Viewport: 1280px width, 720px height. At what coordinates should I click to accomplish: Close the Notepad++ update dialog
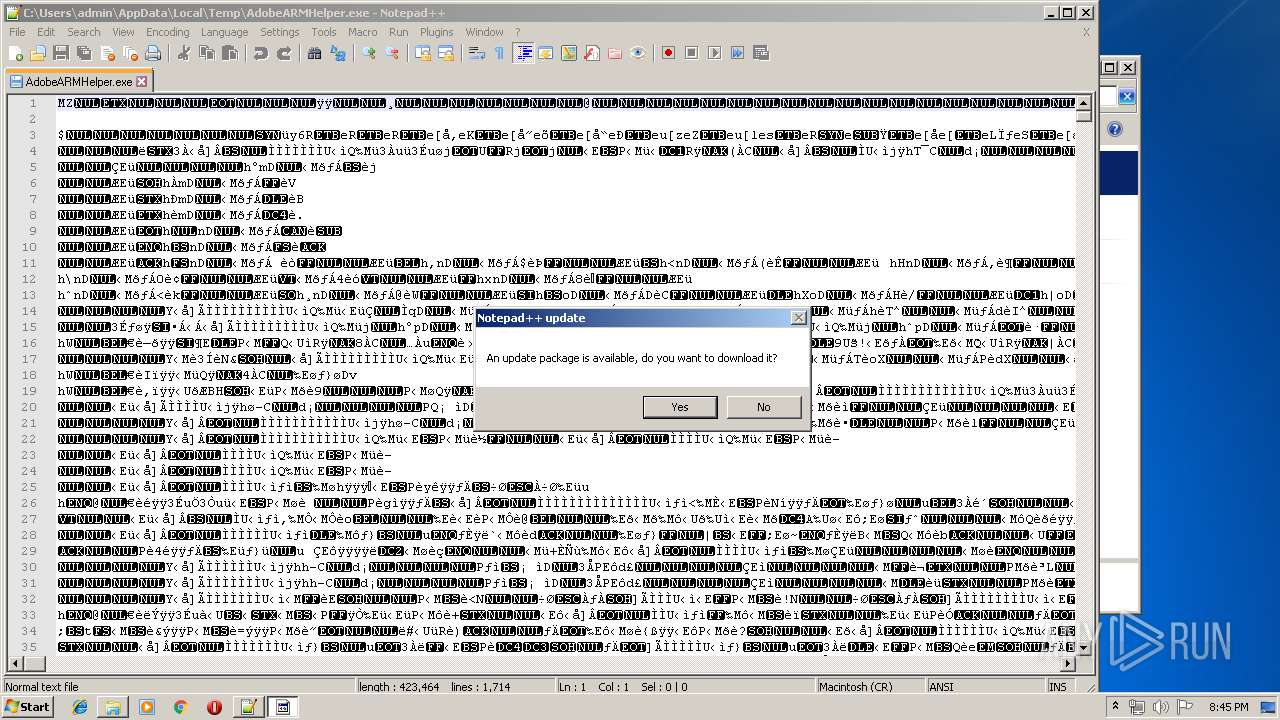(x=798, y=318)
